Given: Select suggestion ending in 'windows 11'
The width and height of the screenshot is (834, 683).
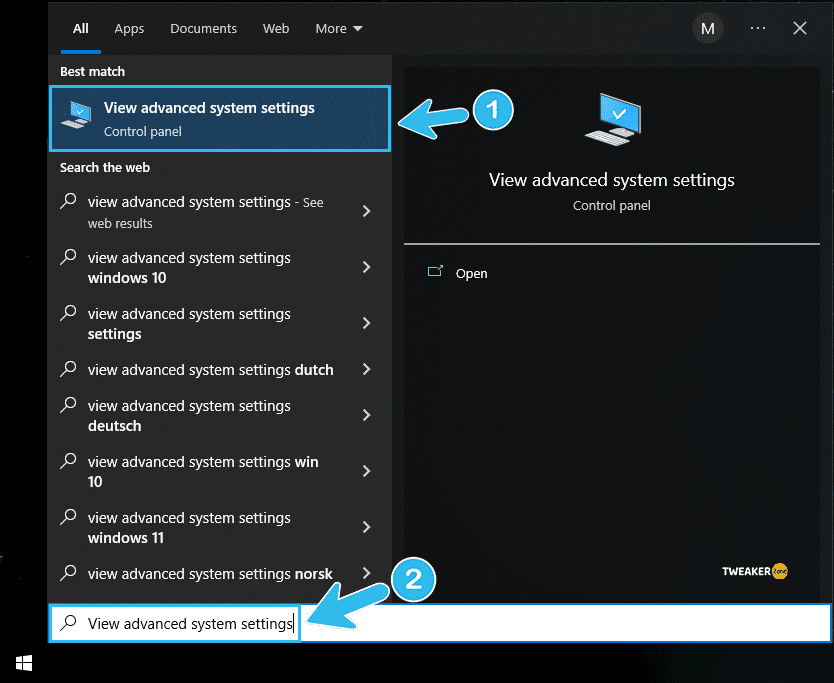Looking at the screenshot, I should click(x=220, y=527).
